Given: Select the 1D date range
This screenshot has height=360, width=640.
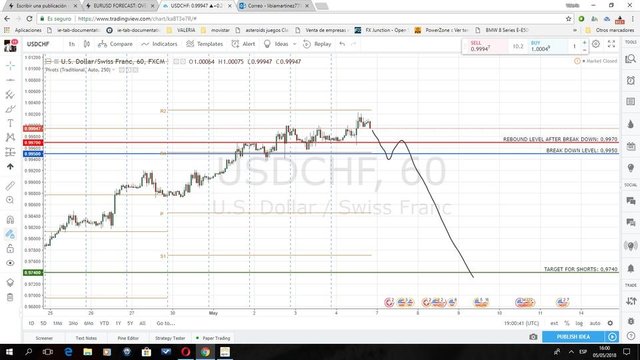Looking at the screenshot, I should 31,323.
